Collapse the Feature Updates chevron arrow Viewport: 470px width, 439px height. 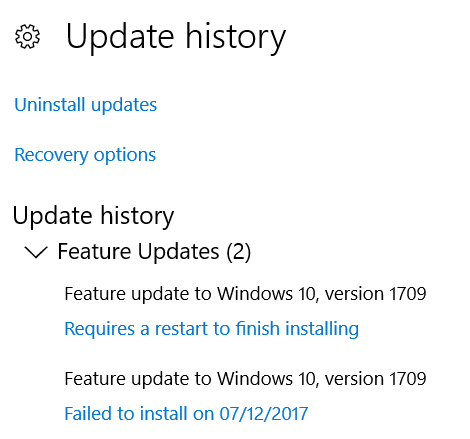pos(36,252)
